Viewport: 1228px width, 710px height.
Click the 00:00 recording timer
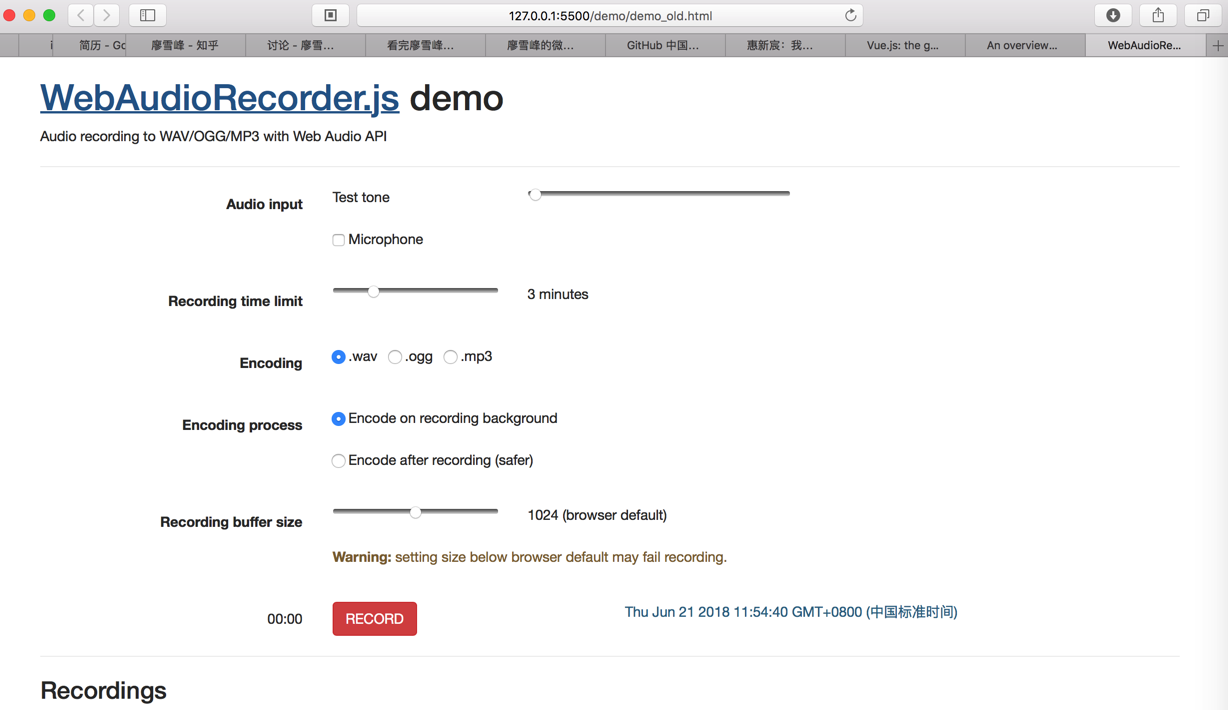pos(284,619)
